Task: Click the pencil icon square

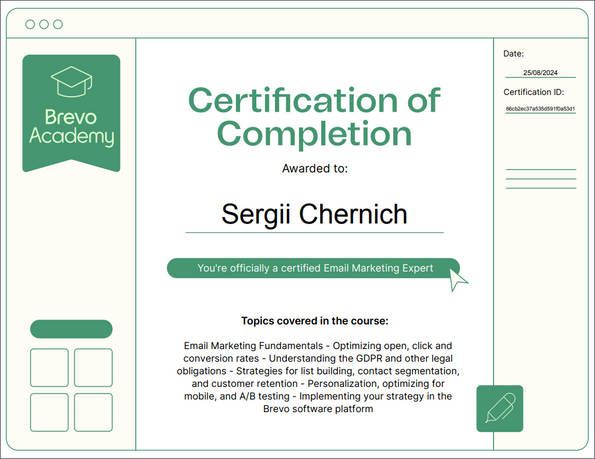Action: (x=500, y=409)
